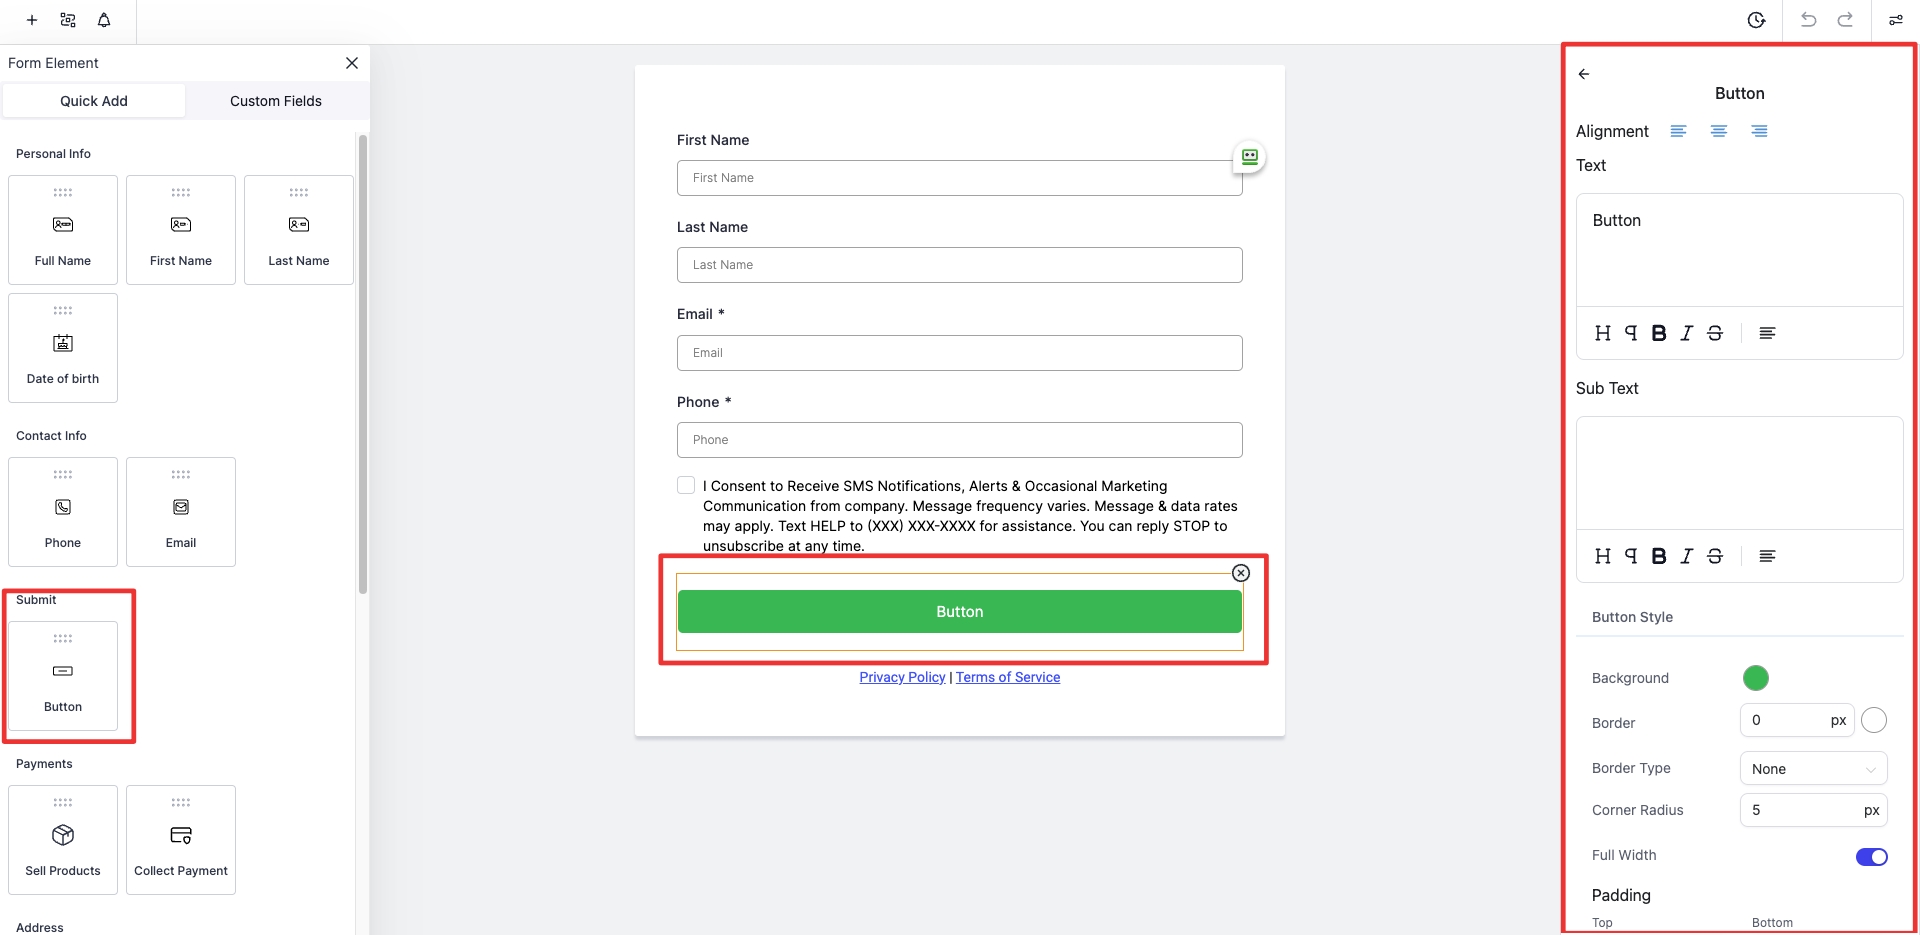Select center alignment icon for button
Viewport: 1920px width, 935px height.
[1718, 131]
